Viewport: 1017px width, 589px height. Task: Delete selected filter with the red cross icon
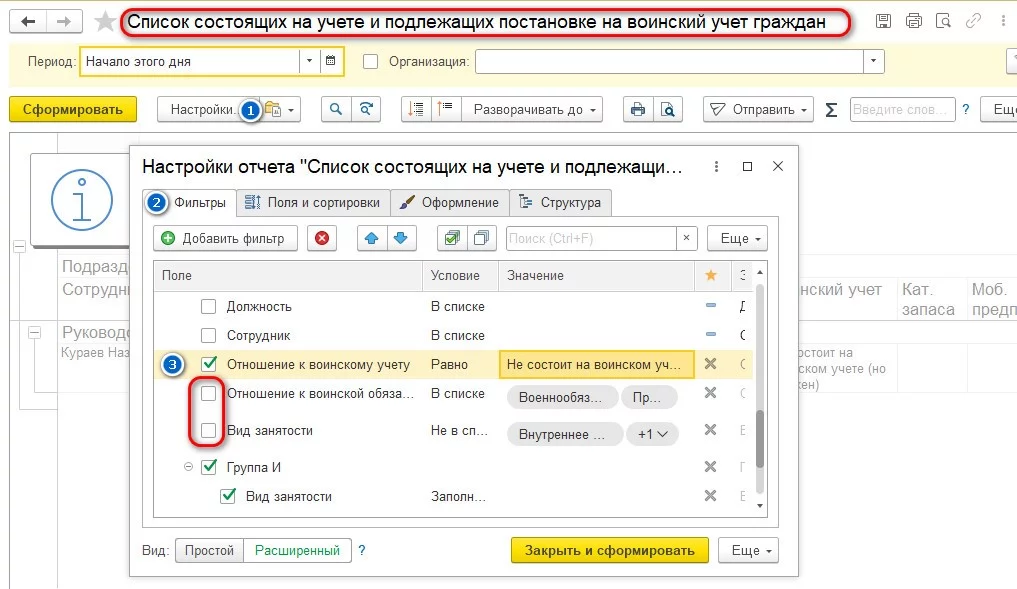pyautogui.click(x=322, y=238)
